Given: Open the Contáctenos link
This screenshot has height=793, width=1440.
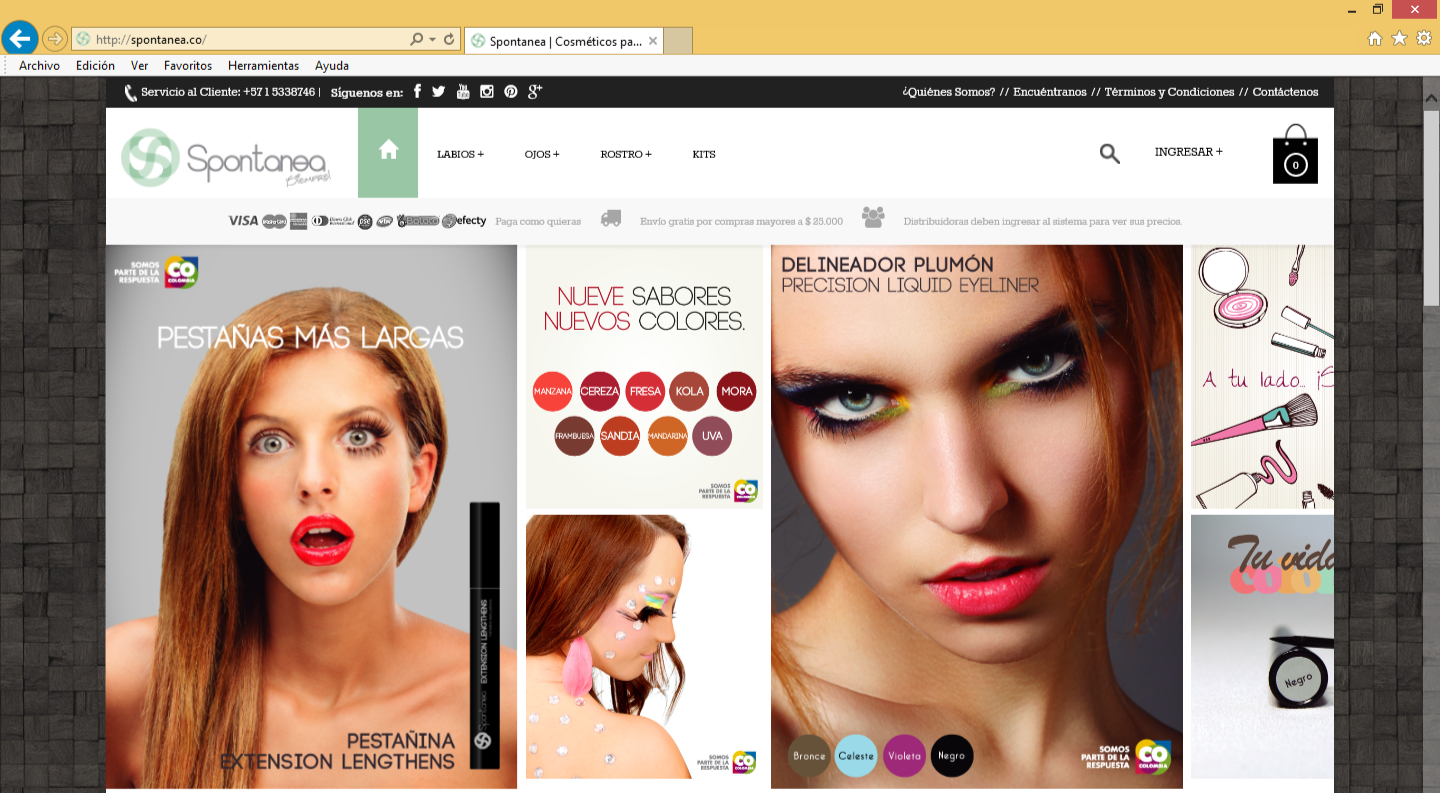Looking at the screenshot, I should pyautogui.click(x=1285, y=92).
